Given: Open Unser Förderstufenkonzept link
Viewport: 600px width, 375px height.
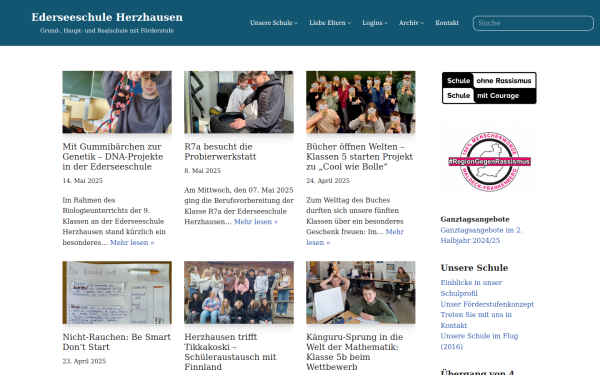Looking at the screenshot, I should click(x=487, y=304).
